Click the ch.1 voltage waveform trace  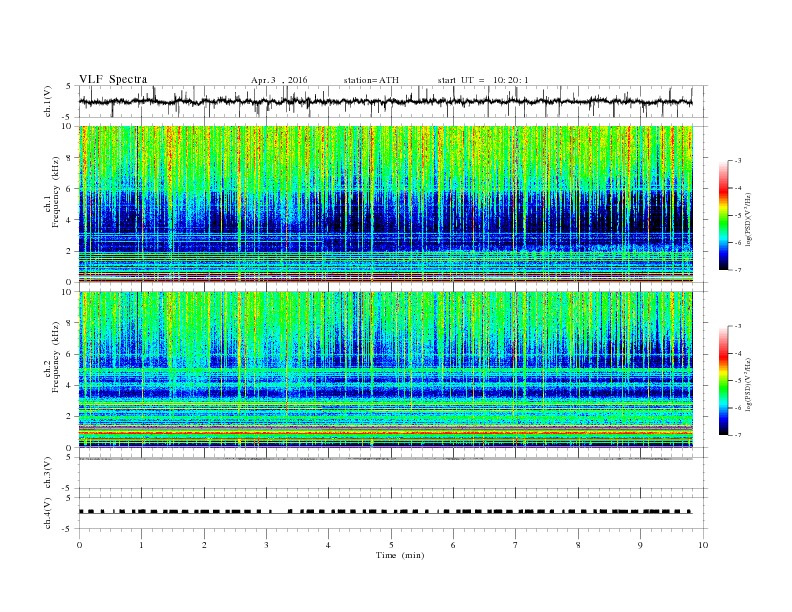pos(386,101)
